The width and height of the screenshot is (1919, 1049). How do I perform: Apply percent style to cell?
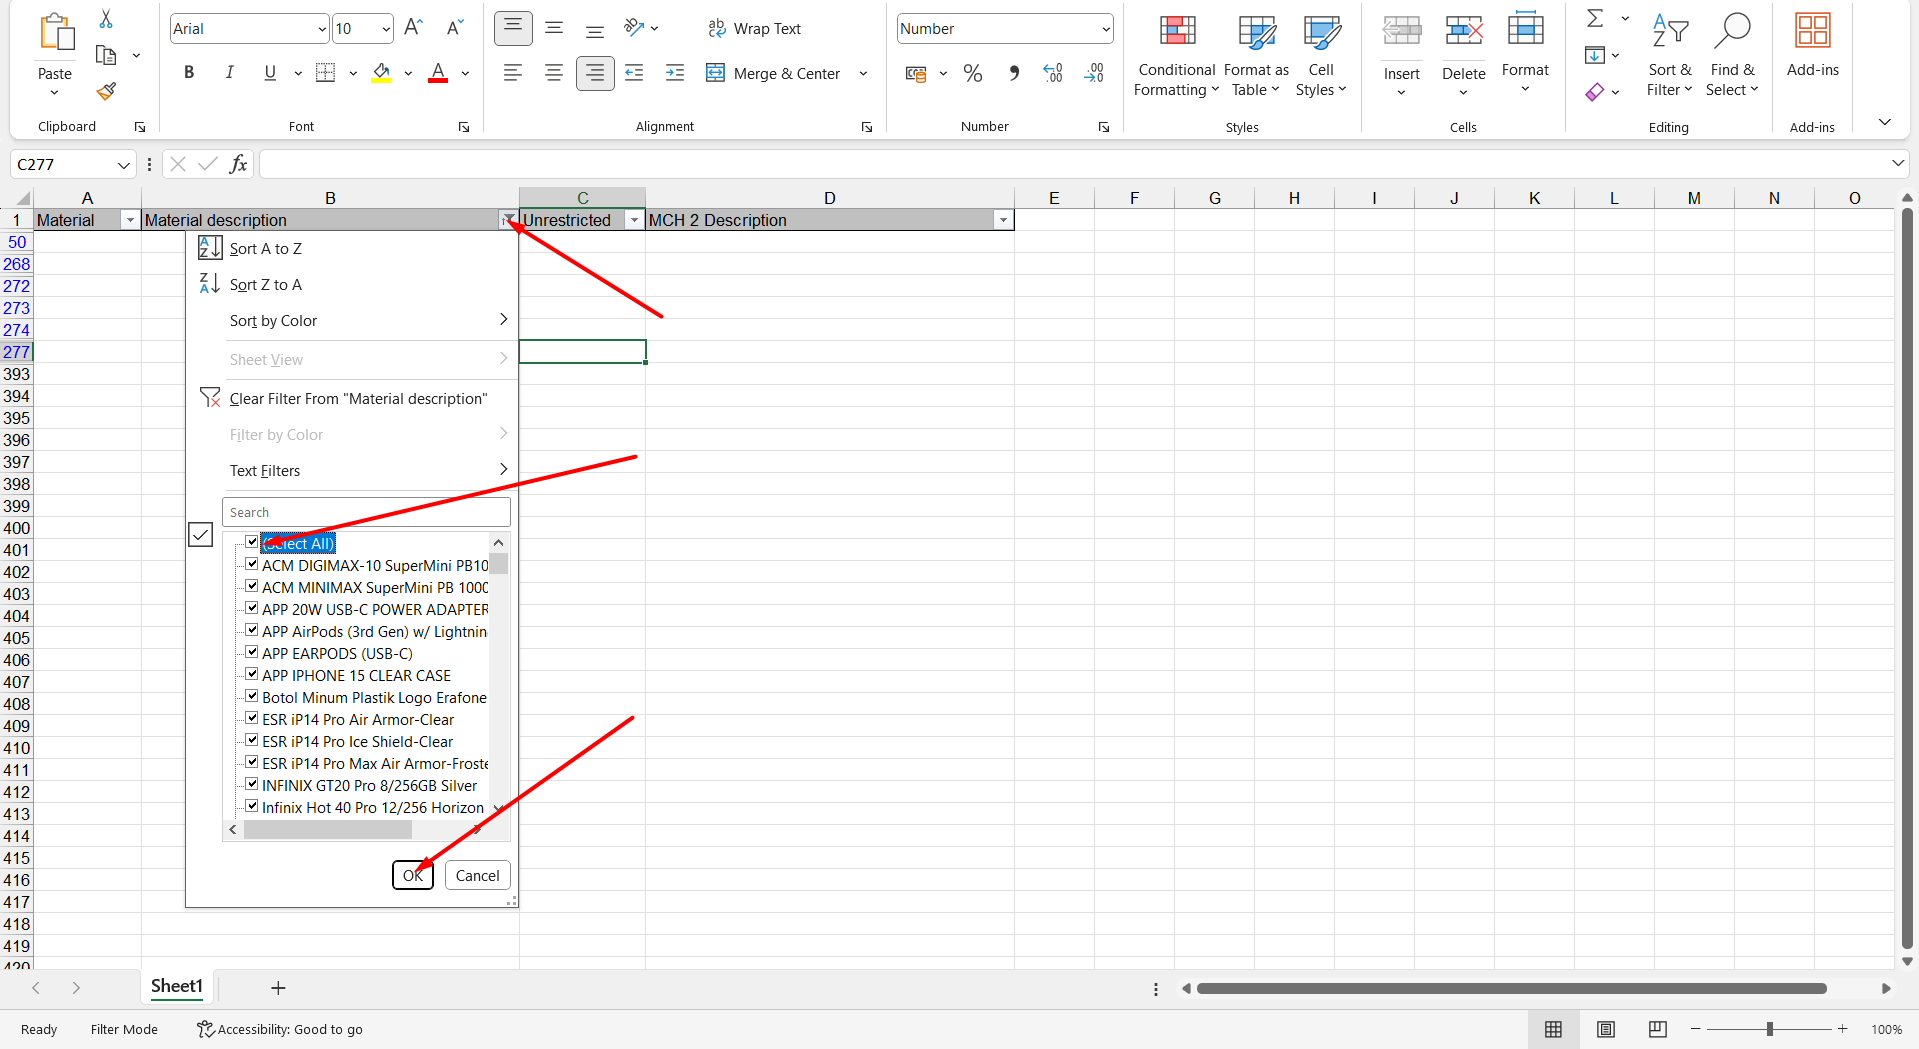(x=972, y=73)
